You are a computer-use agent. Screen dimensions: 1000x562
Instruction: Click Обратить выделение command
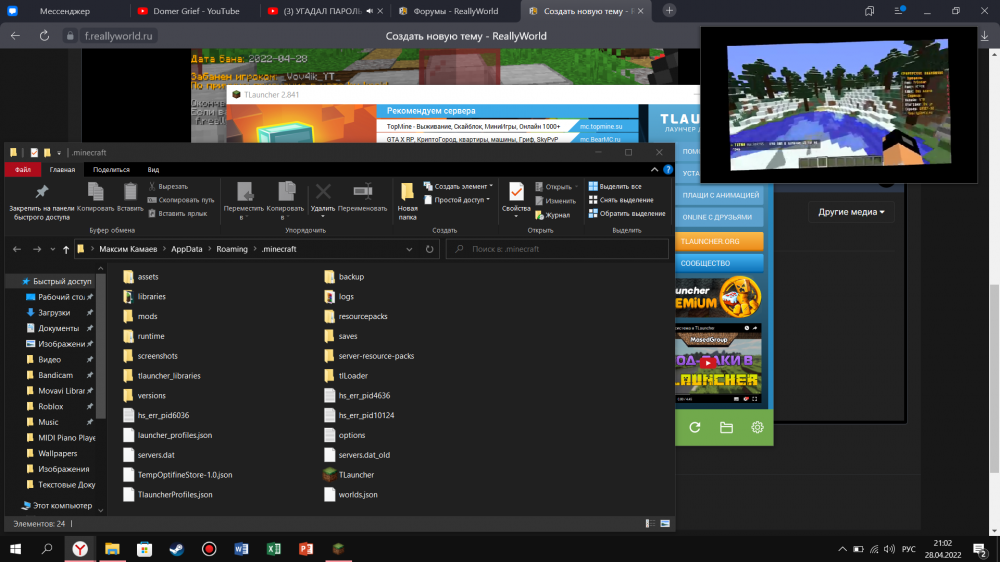(626, 213)
